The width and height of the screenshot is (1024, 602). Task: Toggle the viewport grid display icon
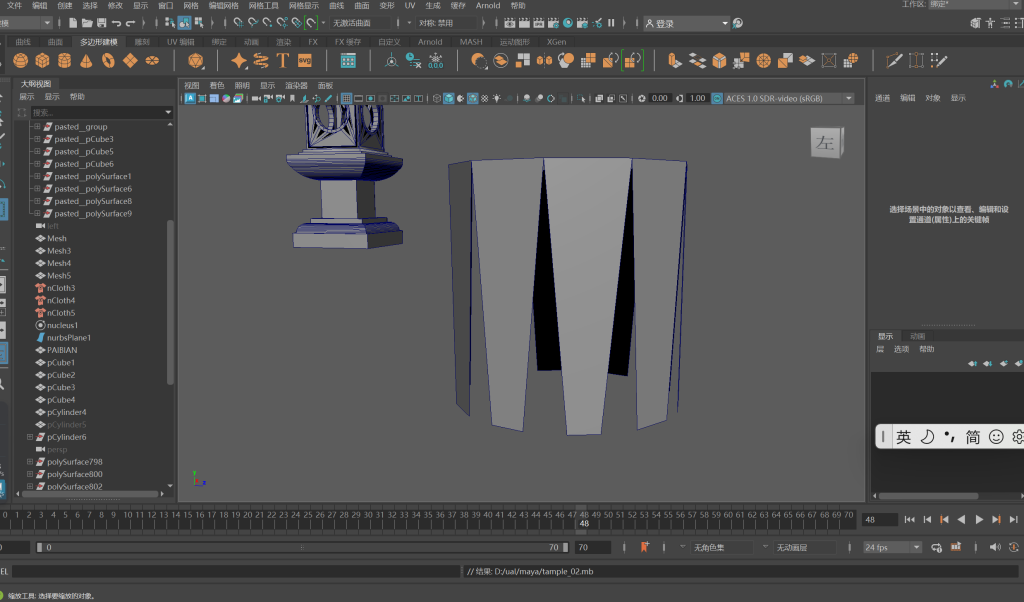click(x=346, y=98)
